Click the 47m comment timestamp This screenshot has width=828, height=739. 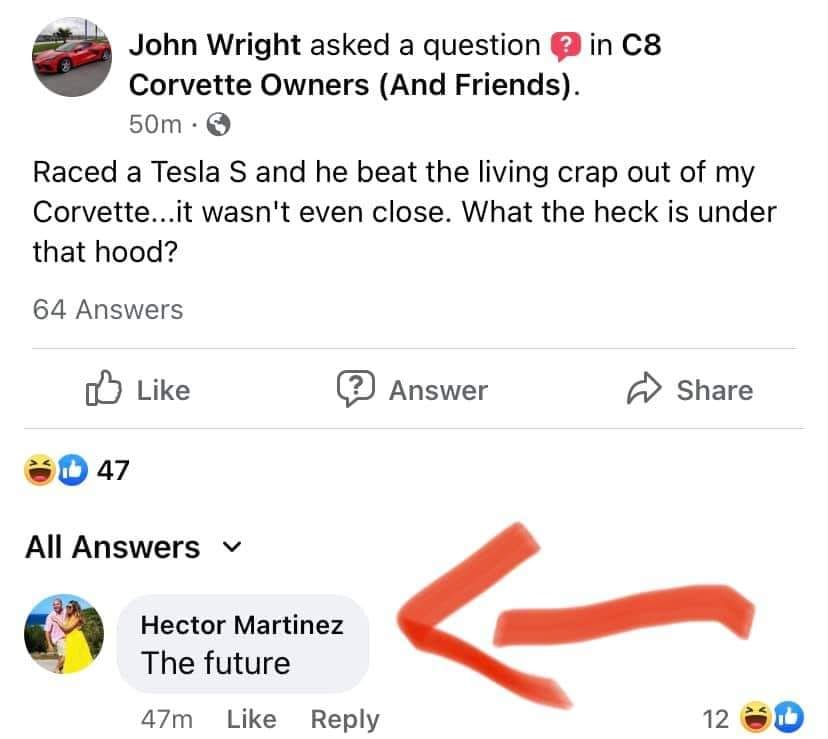[168, 719]
